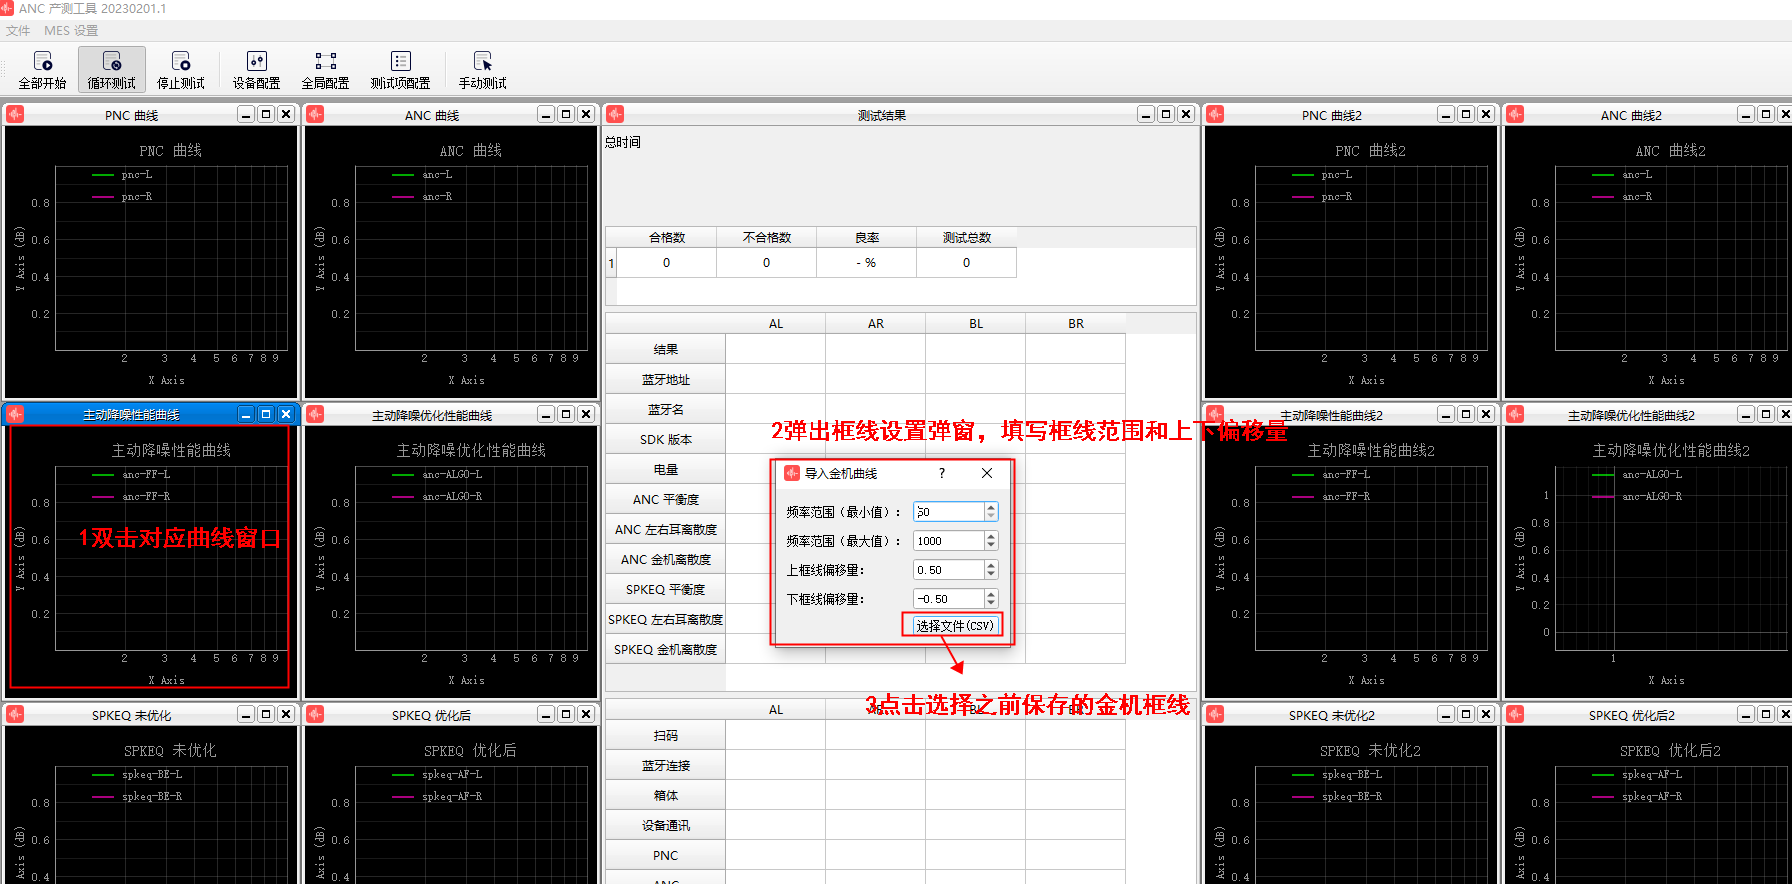The image size is (1792, 884).
Task: Open 测试项配置 test item configuration
Action: click(x=401, y=70)
